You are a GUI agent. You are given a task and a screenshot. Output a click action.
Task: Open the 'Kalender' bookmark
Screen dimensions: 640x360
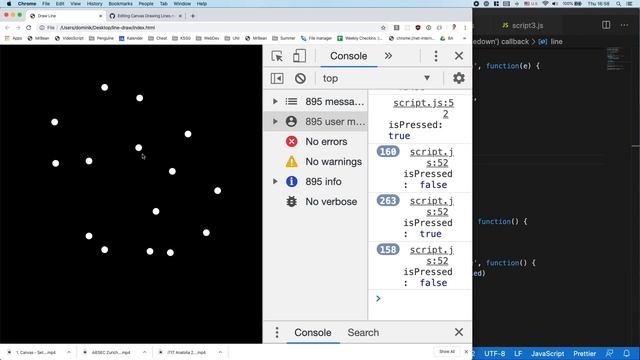[x=131, y=38]
